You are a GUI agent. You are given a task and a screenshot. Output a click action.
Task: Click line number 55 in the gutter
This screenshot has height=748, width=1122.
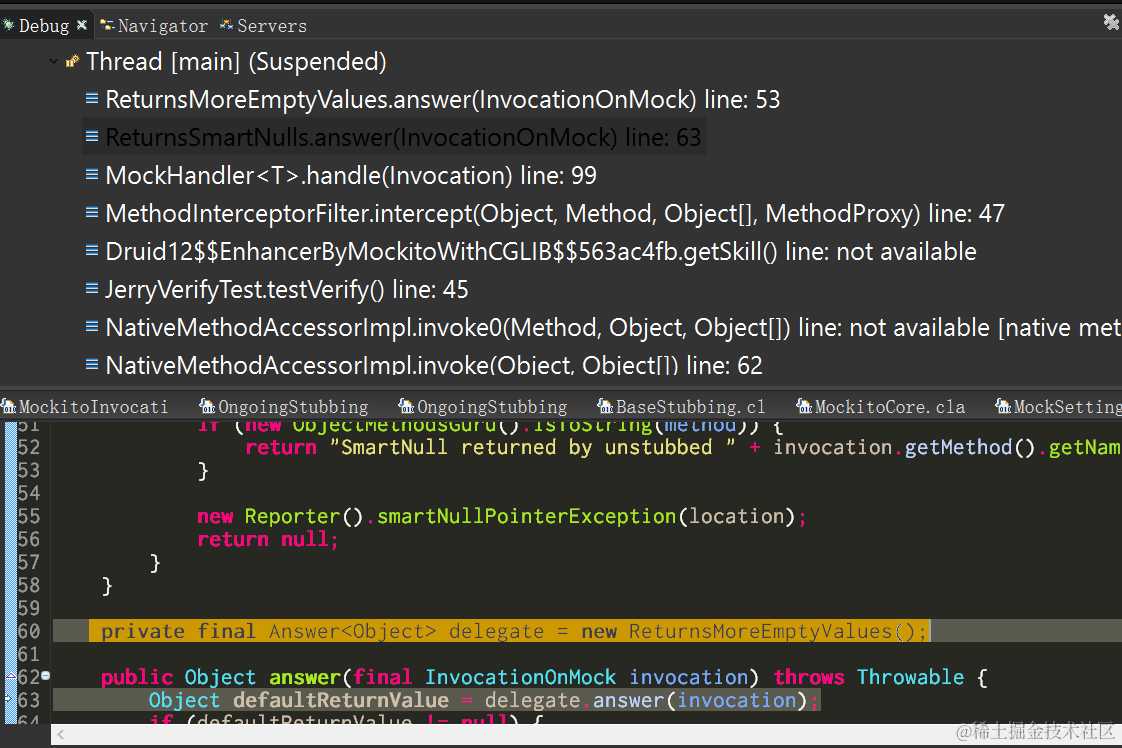29,516
